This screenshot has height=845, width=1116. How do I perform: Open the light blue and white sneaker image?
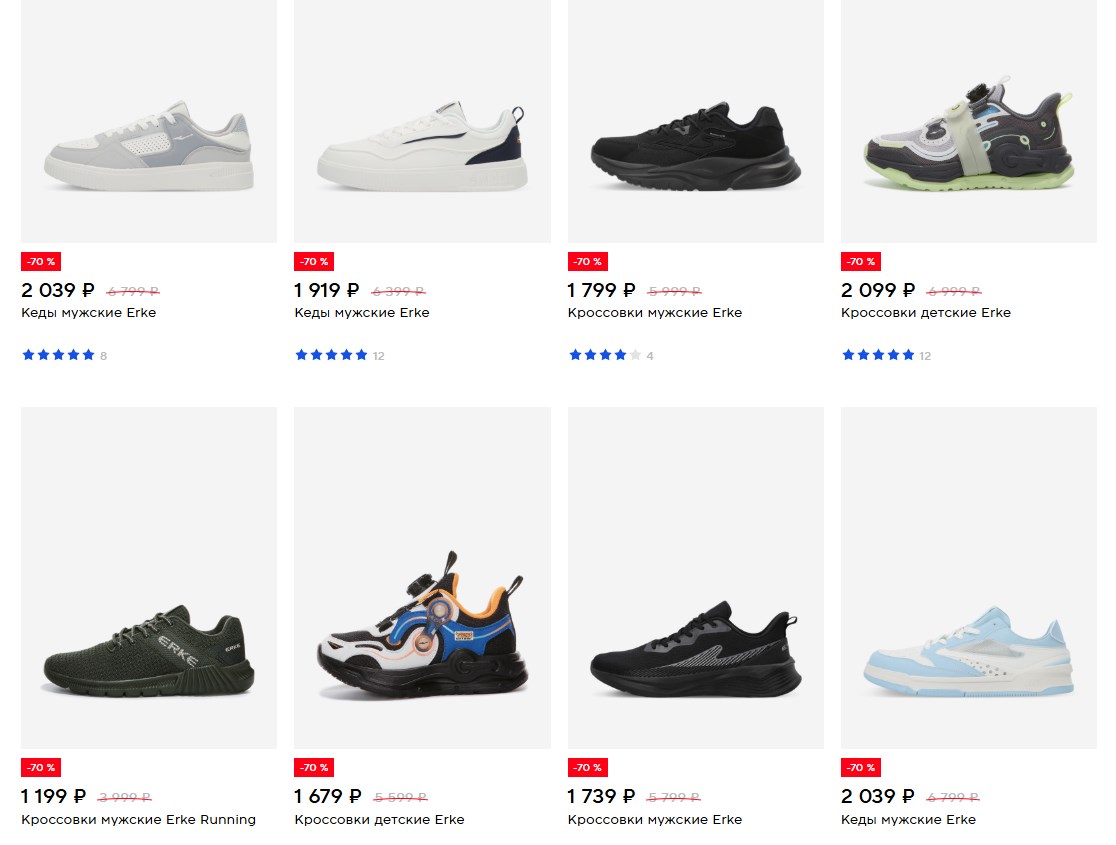[x=969, y=577]
